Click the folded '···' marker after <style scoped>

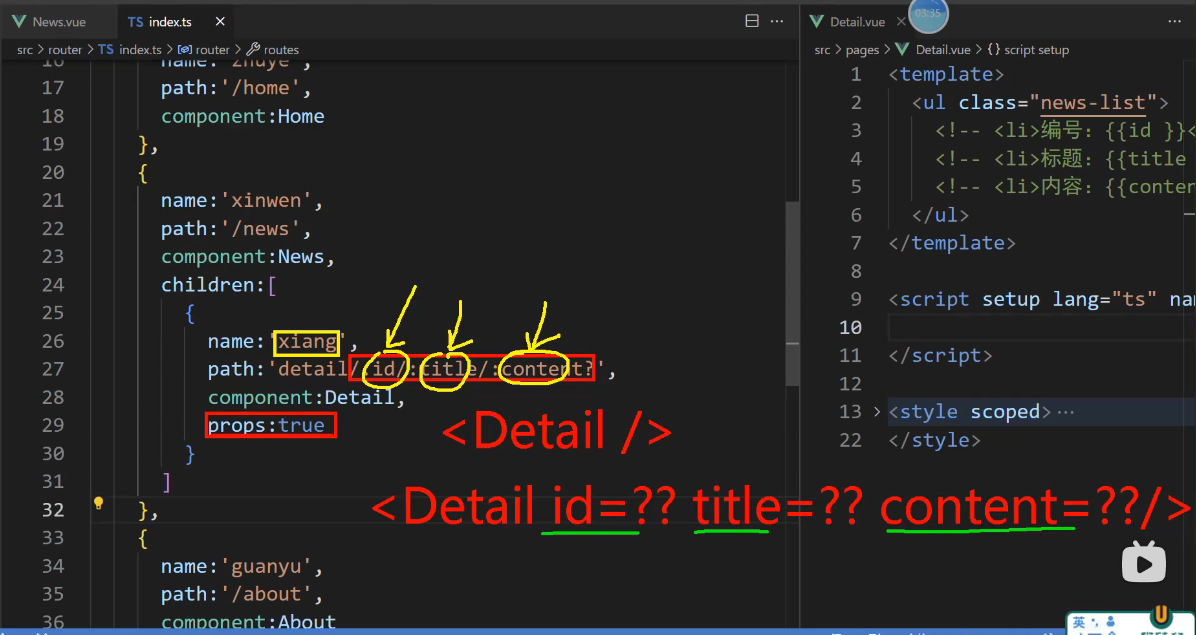pyautogui.click(x=1066, y=412)
